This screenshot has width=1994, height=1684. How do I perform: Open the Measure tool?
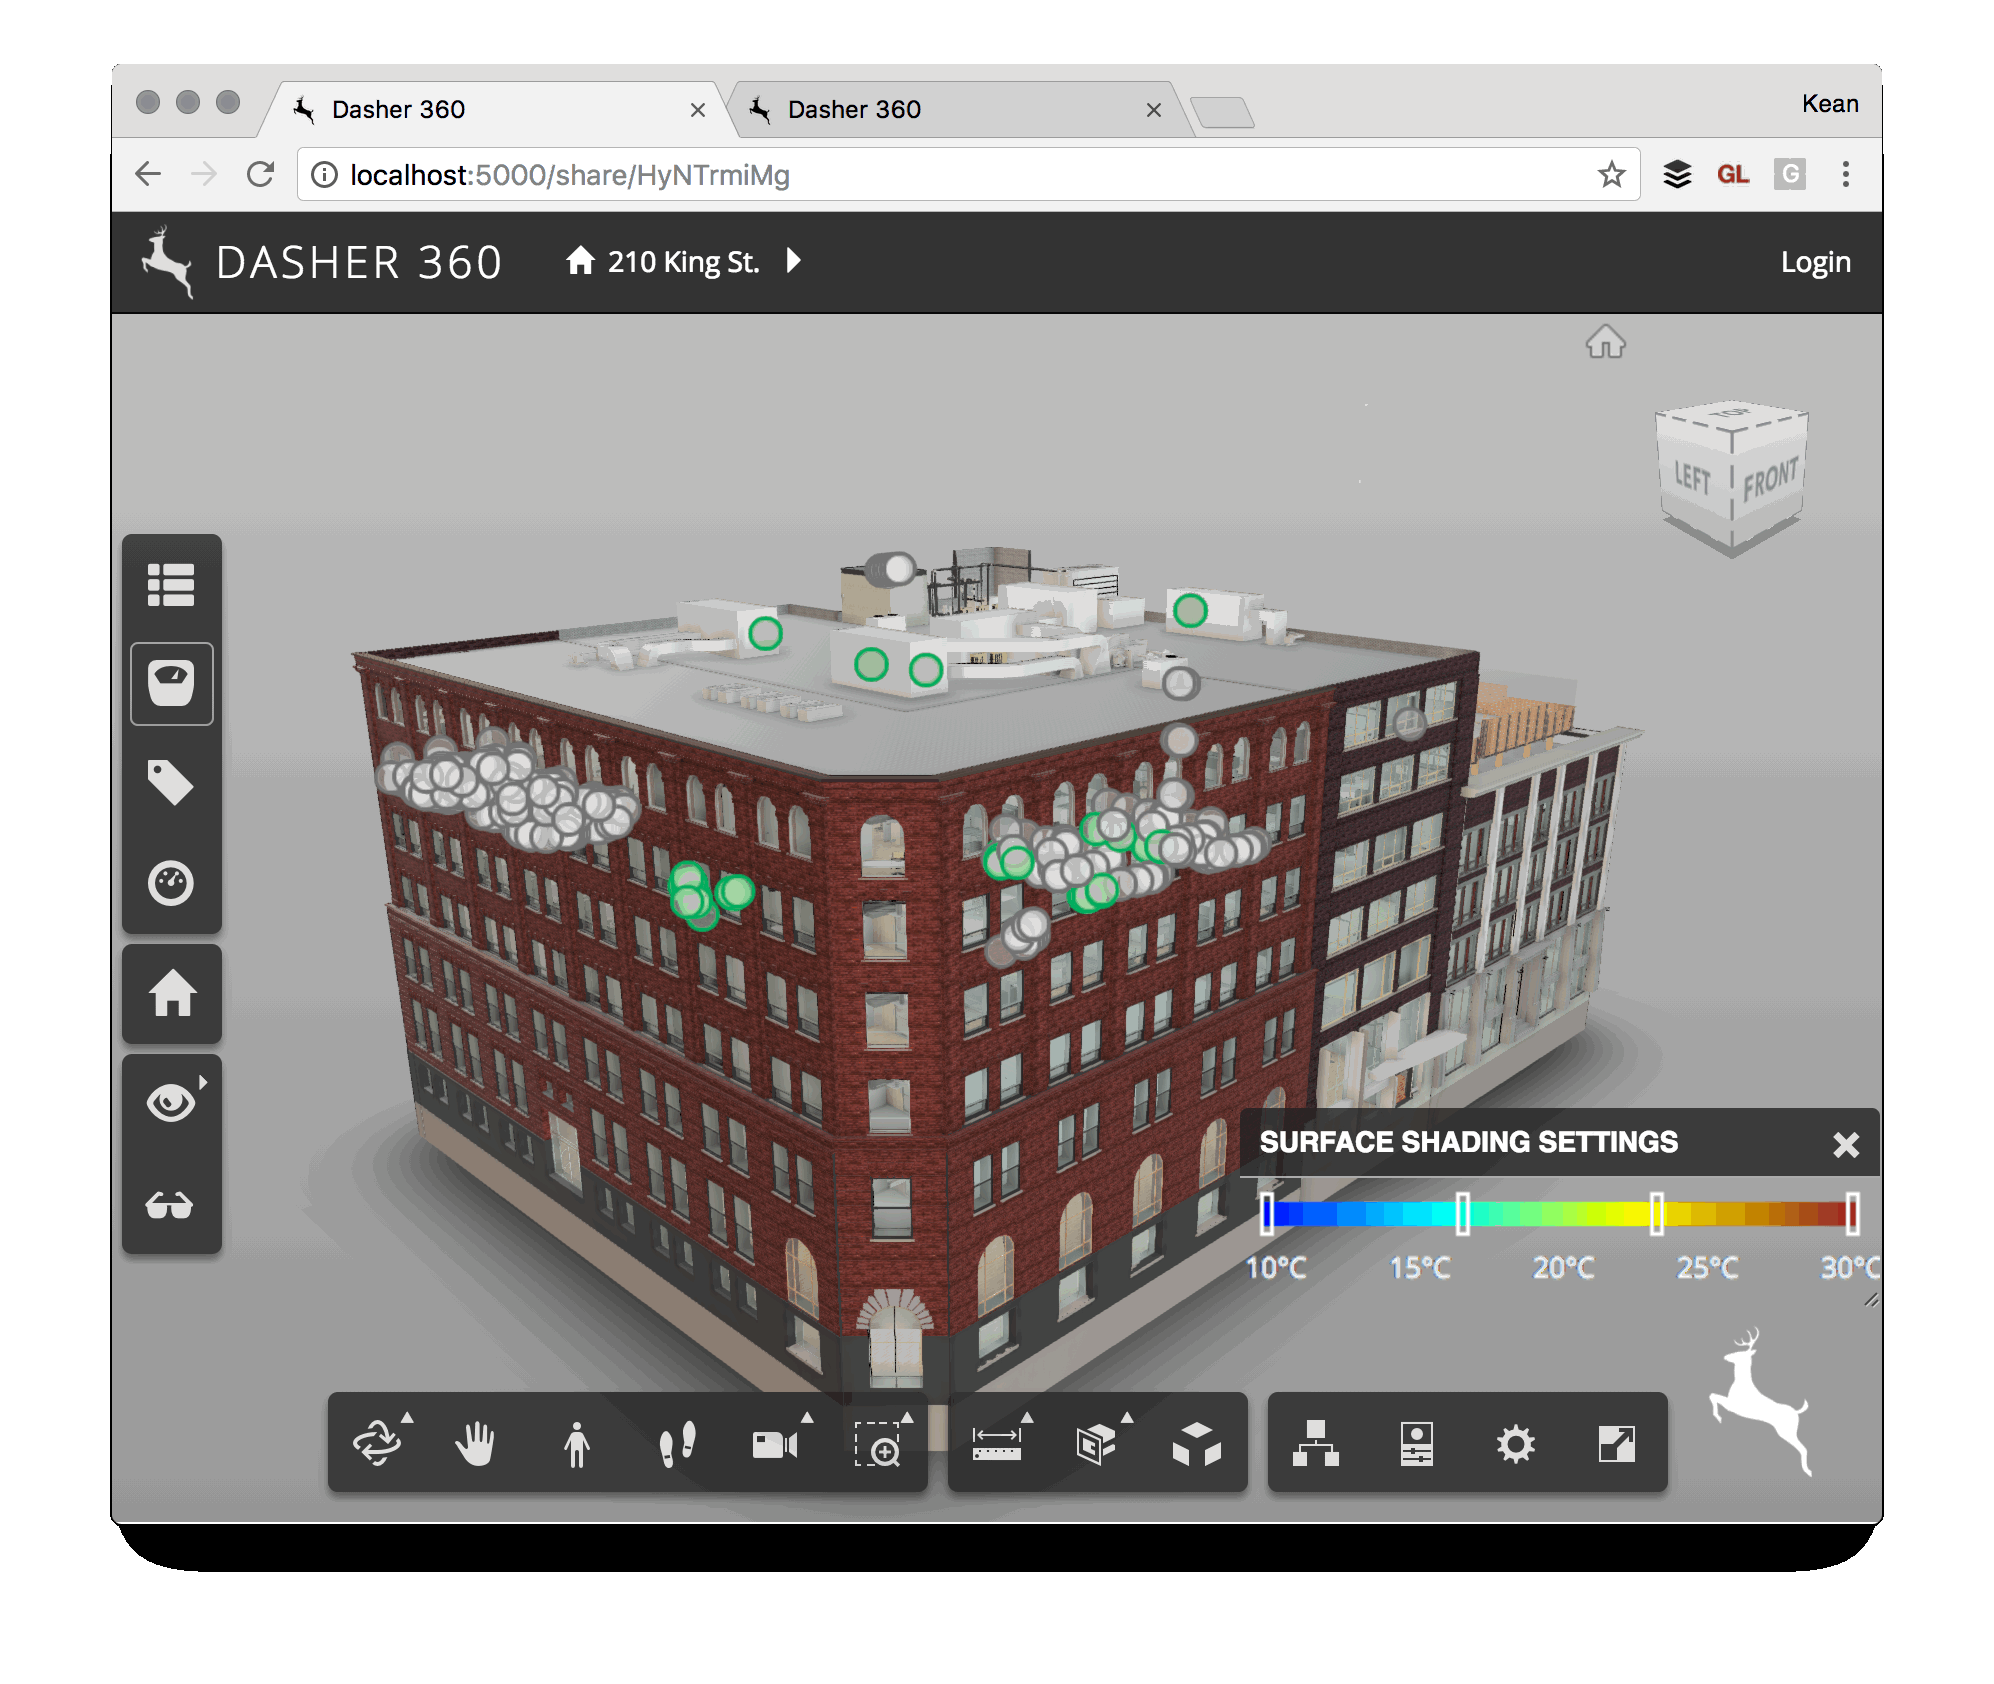[997, 1443]
